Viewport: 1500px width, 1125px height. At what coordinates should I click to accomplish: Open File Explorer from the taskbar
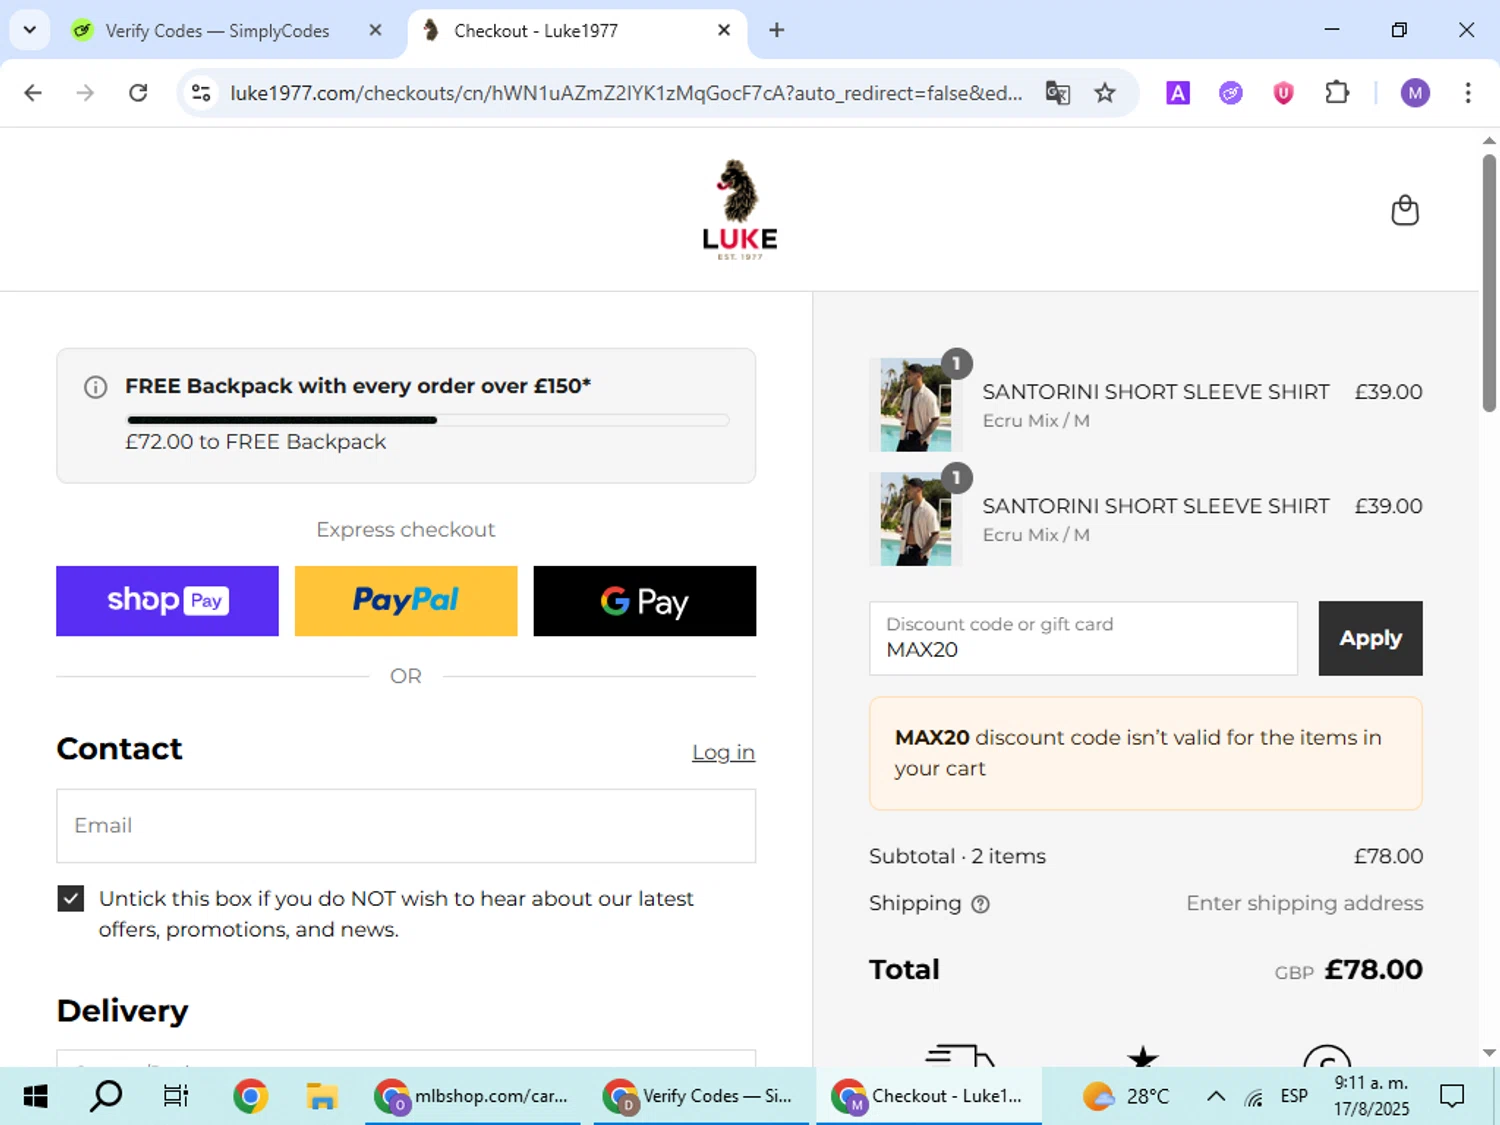pos(321,1096)
